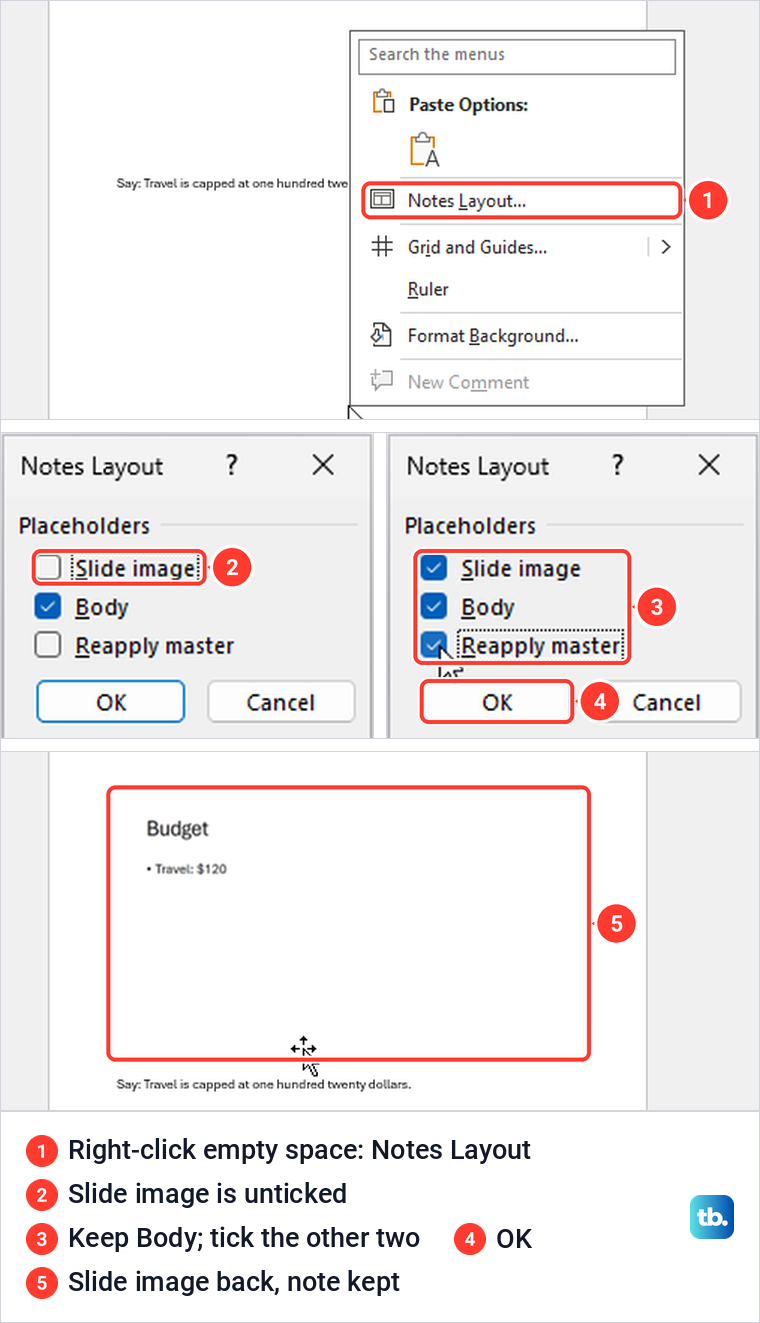This screenshot has height=1323, width=760.
Task: Click OK in the left Notes Layout dialog
Action: pyautogui.click(x=111, y=702)
